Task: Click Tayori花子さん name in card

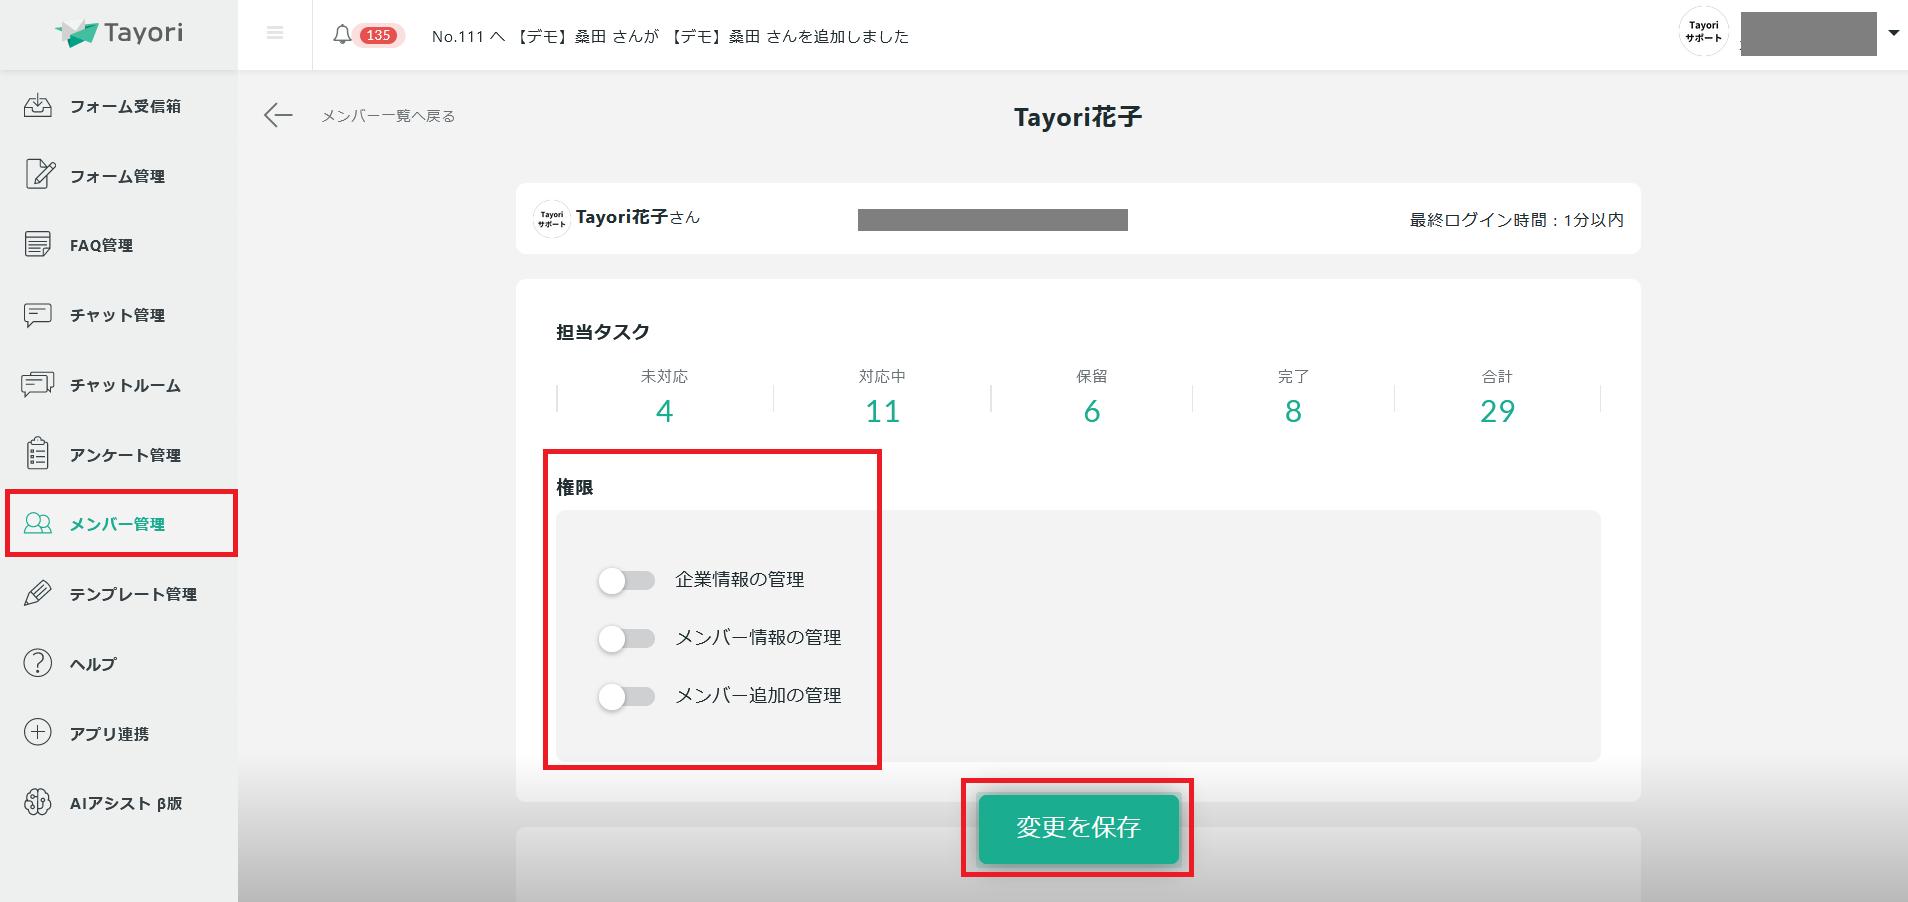Action: (x=638, y=217)
